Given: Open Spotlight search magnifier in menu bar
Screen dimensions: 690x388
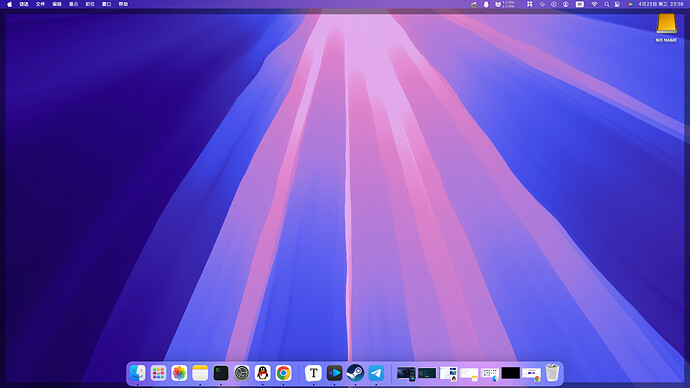Looking at the screenshot, I should [606, 4].
